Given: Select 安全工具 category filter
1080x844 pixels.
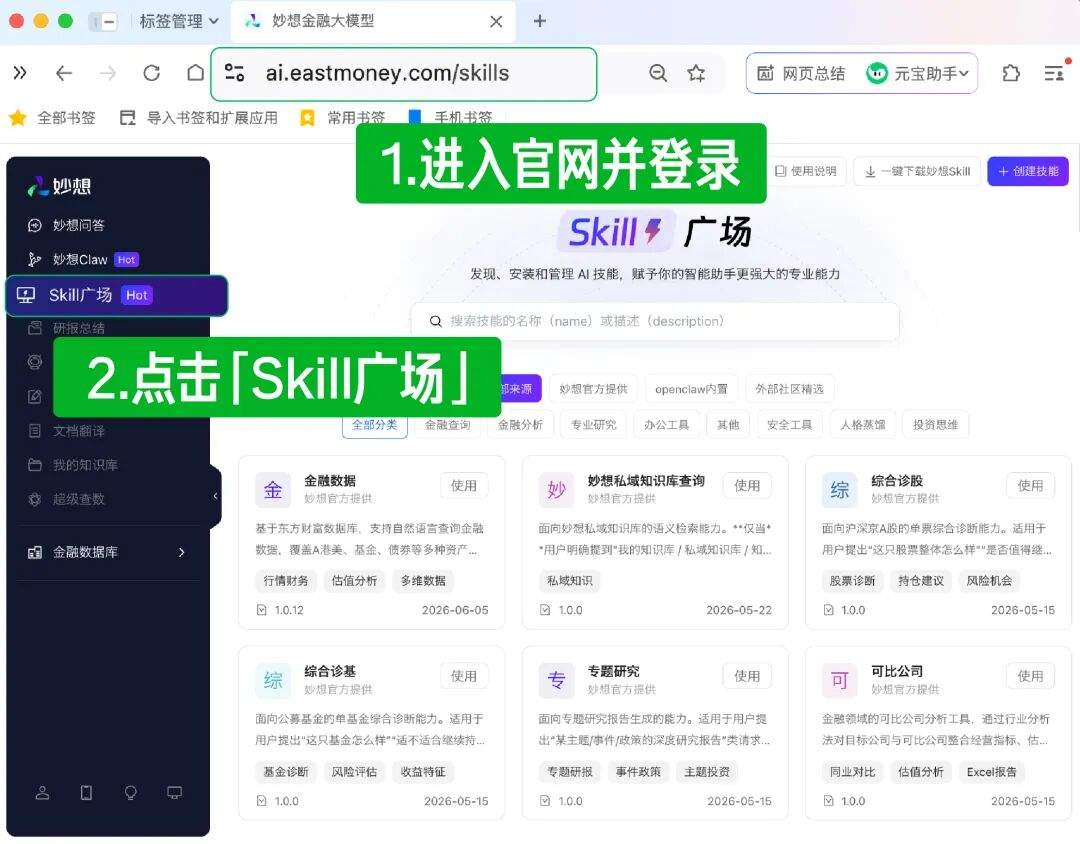Looking at the screenshot, I should coord(789,424).
